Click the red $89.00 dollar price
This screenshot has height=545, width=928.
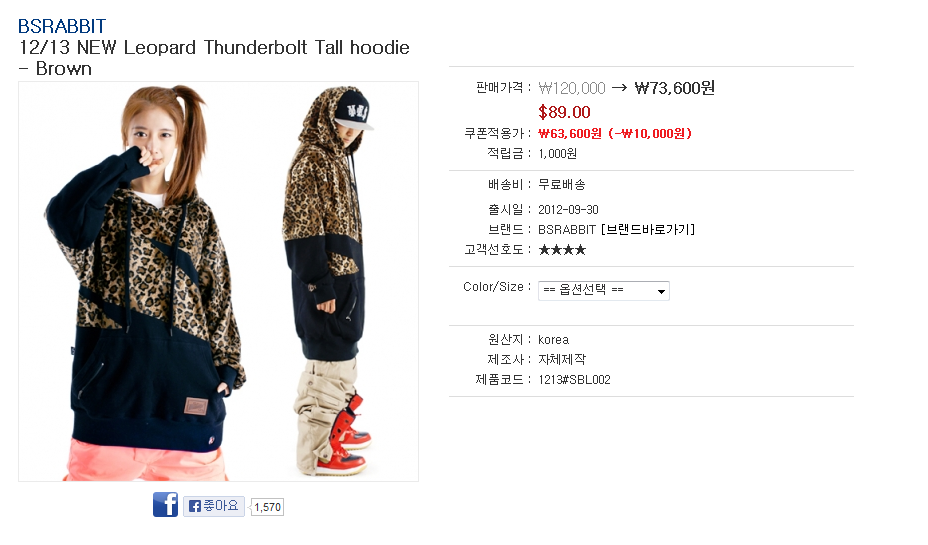click(x=564, y=112)
